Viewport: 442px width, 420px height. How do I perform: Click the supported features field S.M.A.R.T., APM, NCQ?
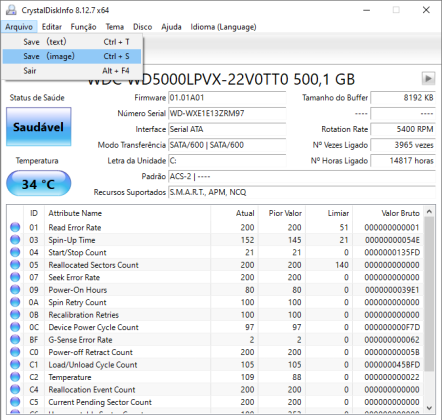[302, 192]
